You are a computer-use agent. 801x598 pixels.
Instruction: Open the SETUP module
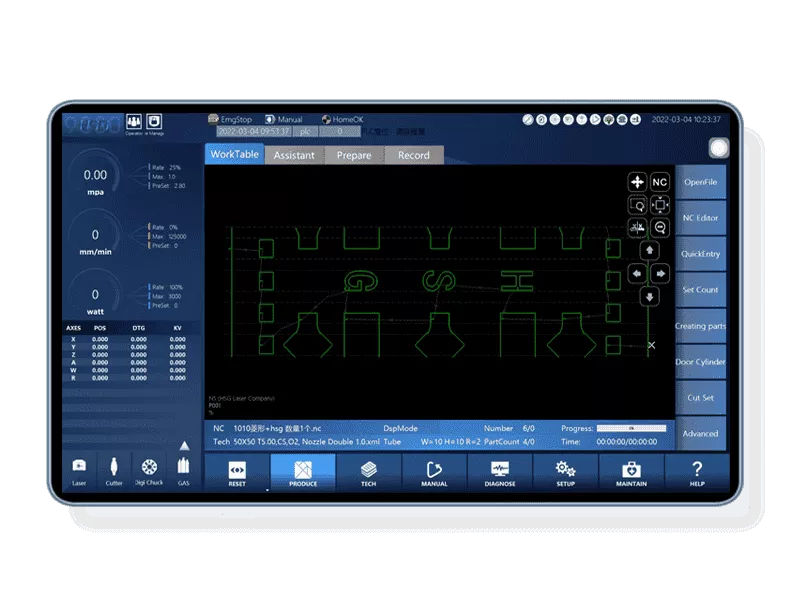(566, 473)
